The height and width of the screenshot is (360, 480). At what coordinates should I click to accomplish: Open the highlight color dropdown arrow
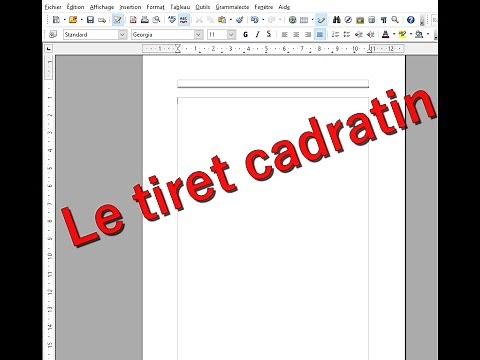click(411, 34)
